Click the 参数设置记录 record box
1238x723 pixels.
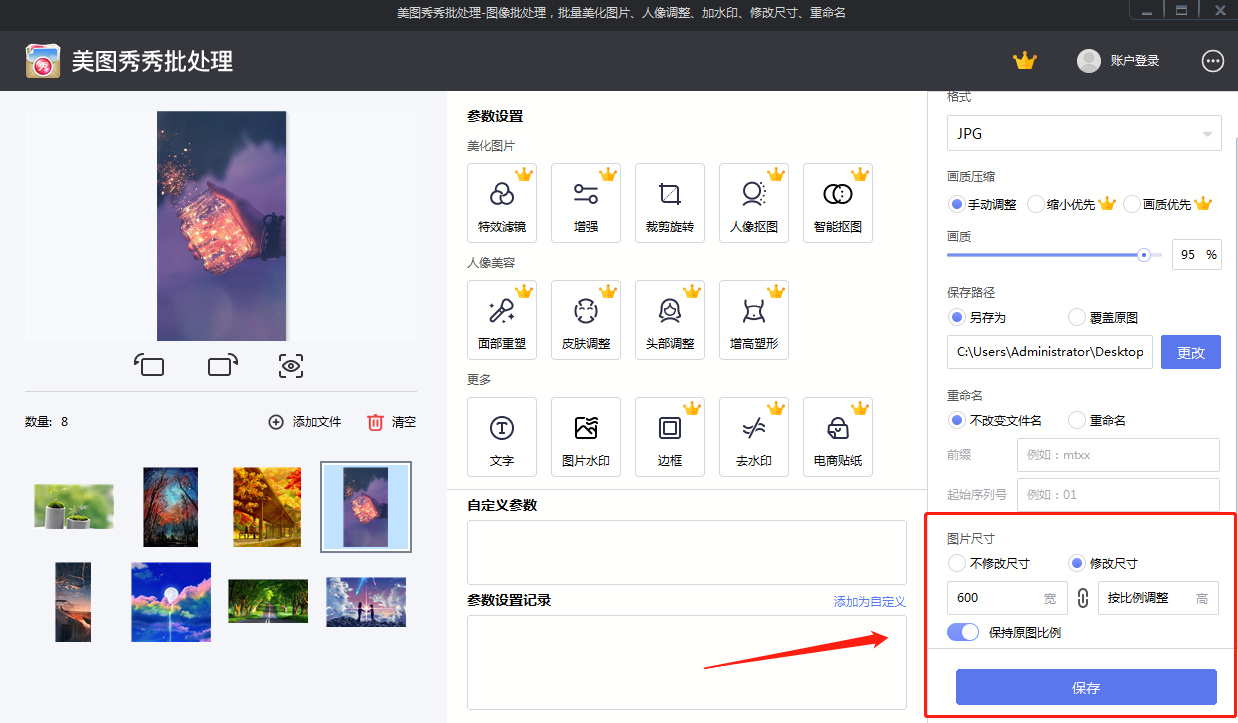687,662
